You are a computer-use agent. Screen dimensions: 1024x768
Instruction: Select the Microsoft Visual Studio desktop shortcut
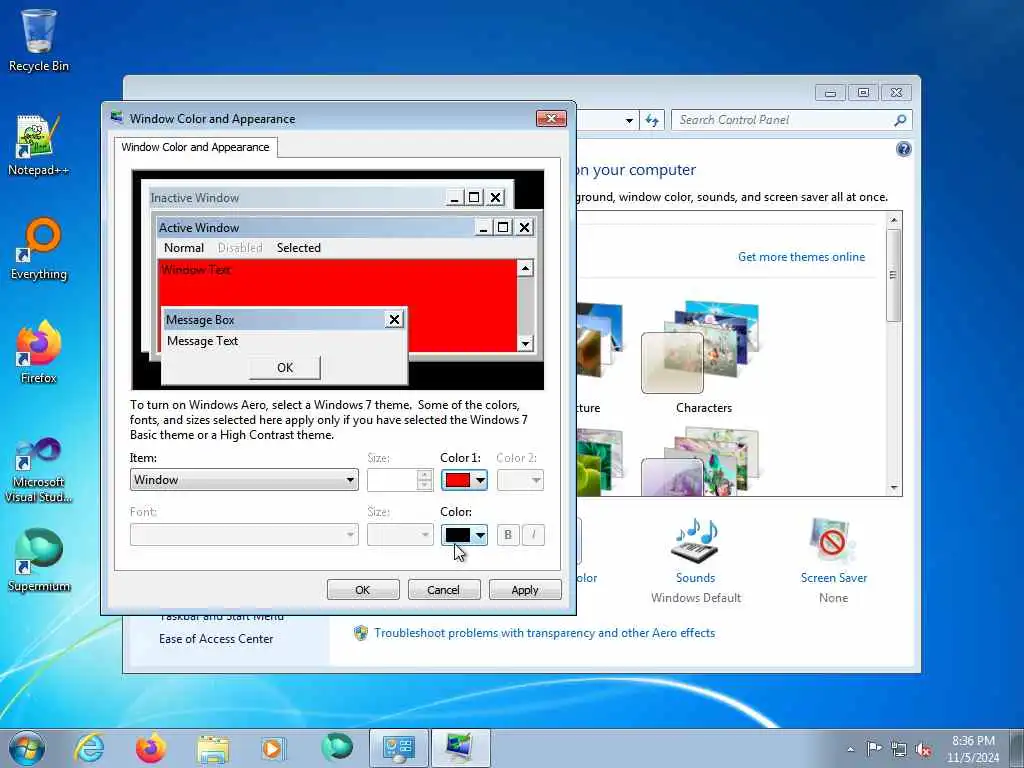pos(39,470)
